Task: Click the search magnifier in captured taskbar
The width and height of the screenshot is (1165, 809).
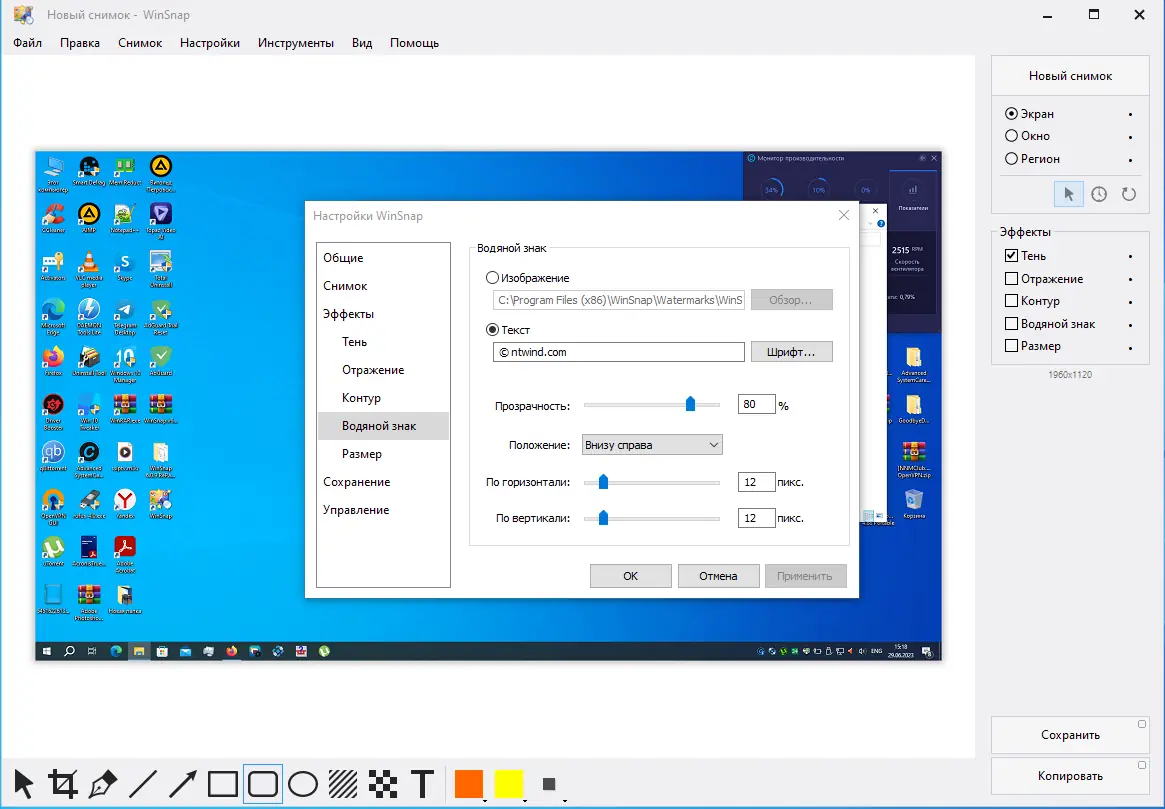Action: (69, 652)
